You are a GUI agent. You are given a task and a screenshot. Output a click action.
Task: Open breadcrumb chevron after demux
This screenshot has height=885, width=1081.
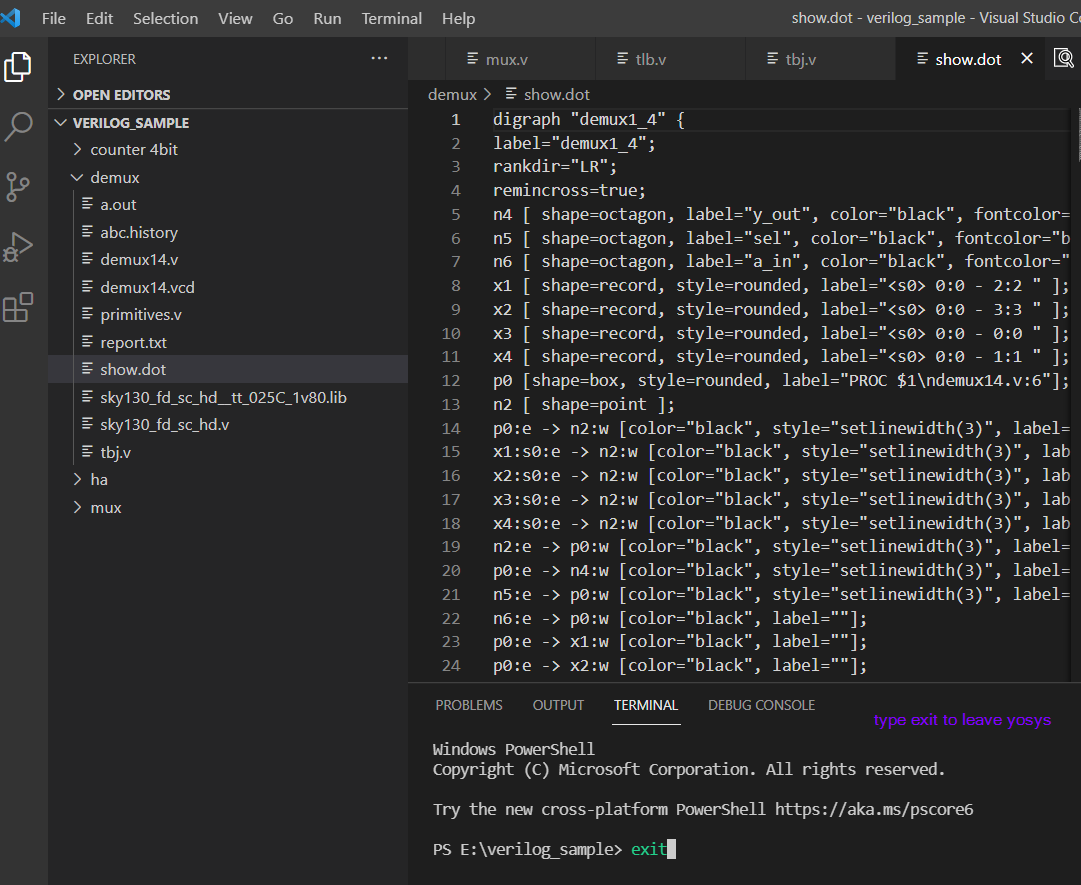[x=487, y=94]
